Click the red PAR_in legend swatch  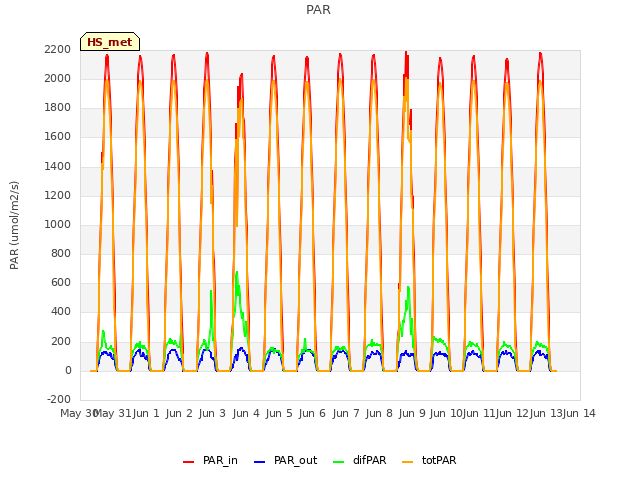pos(188,462)
